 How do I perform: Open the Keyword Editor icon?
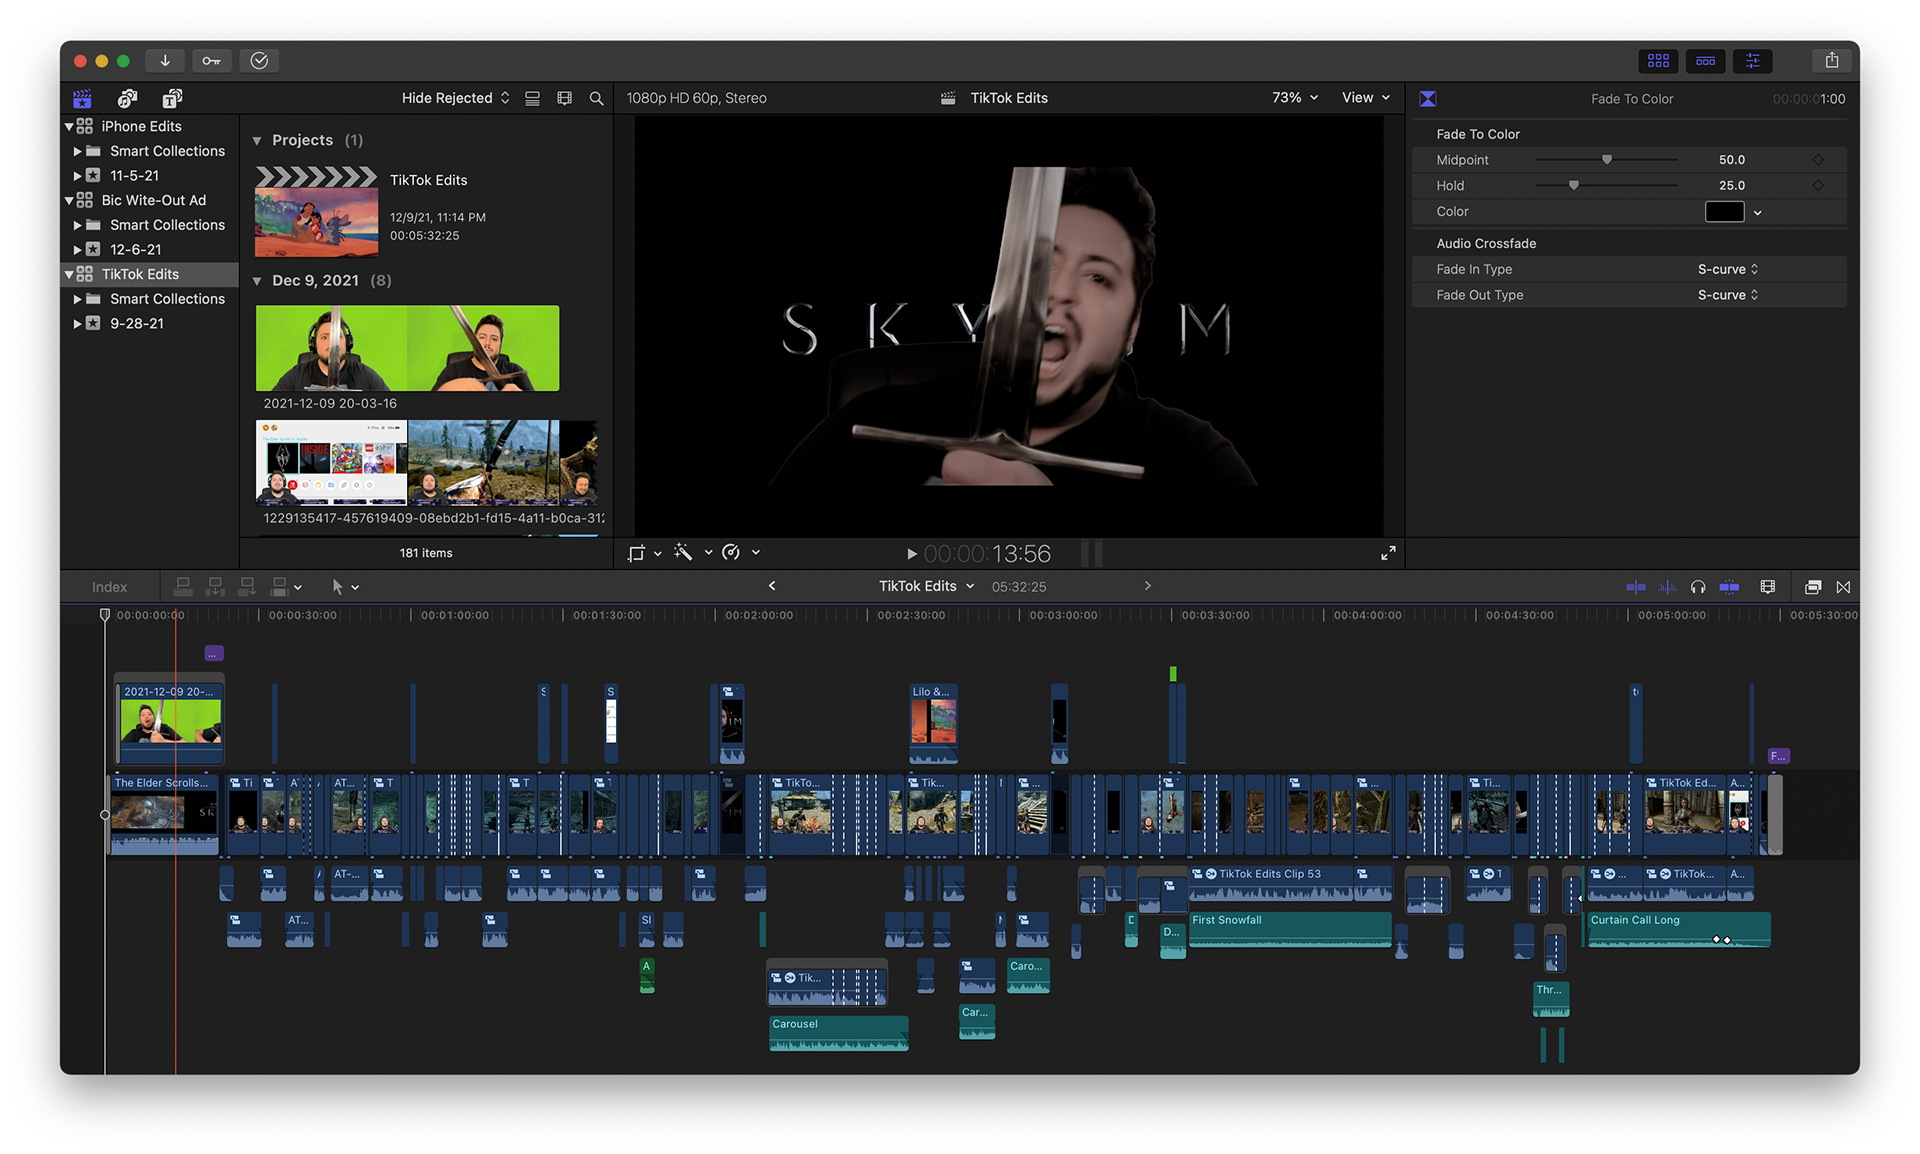pyautogui.click(x=211, y=60)
